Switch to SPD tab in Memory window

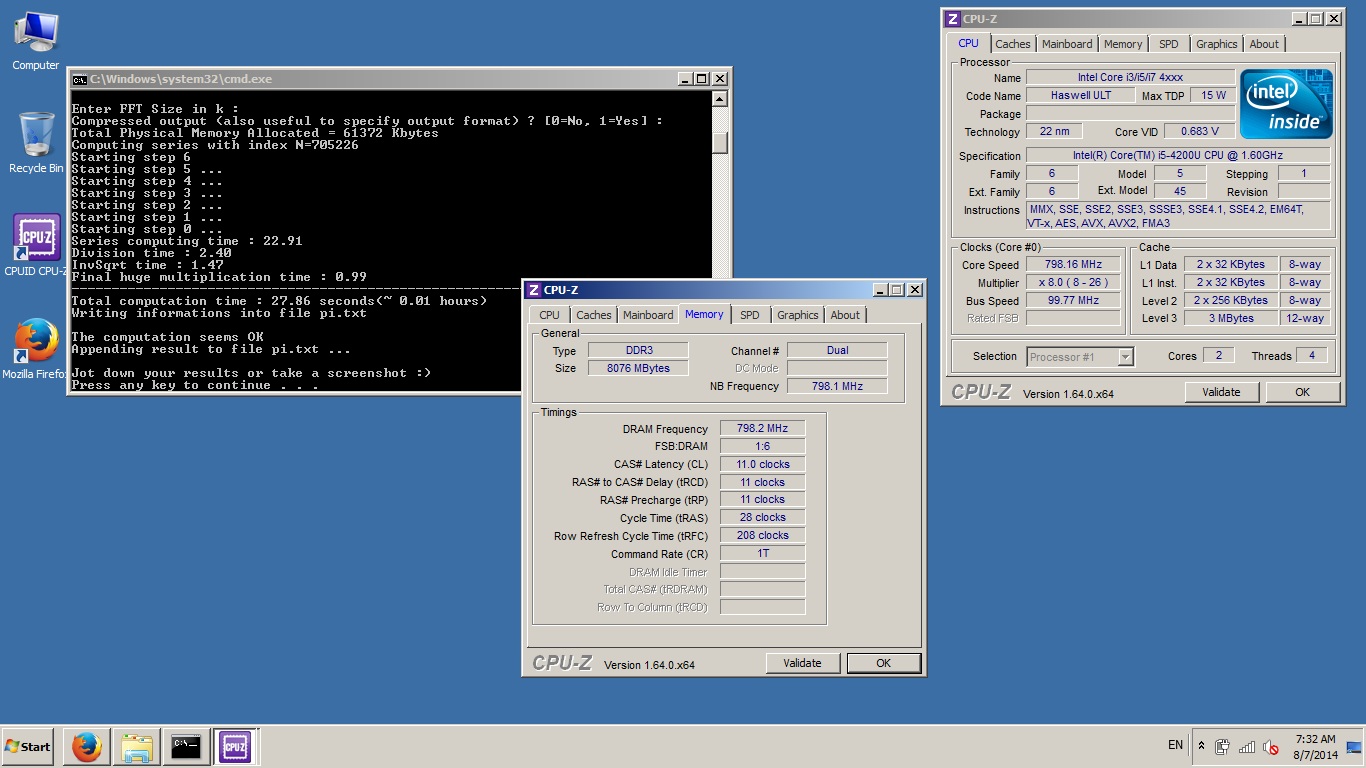pos(749,315)
